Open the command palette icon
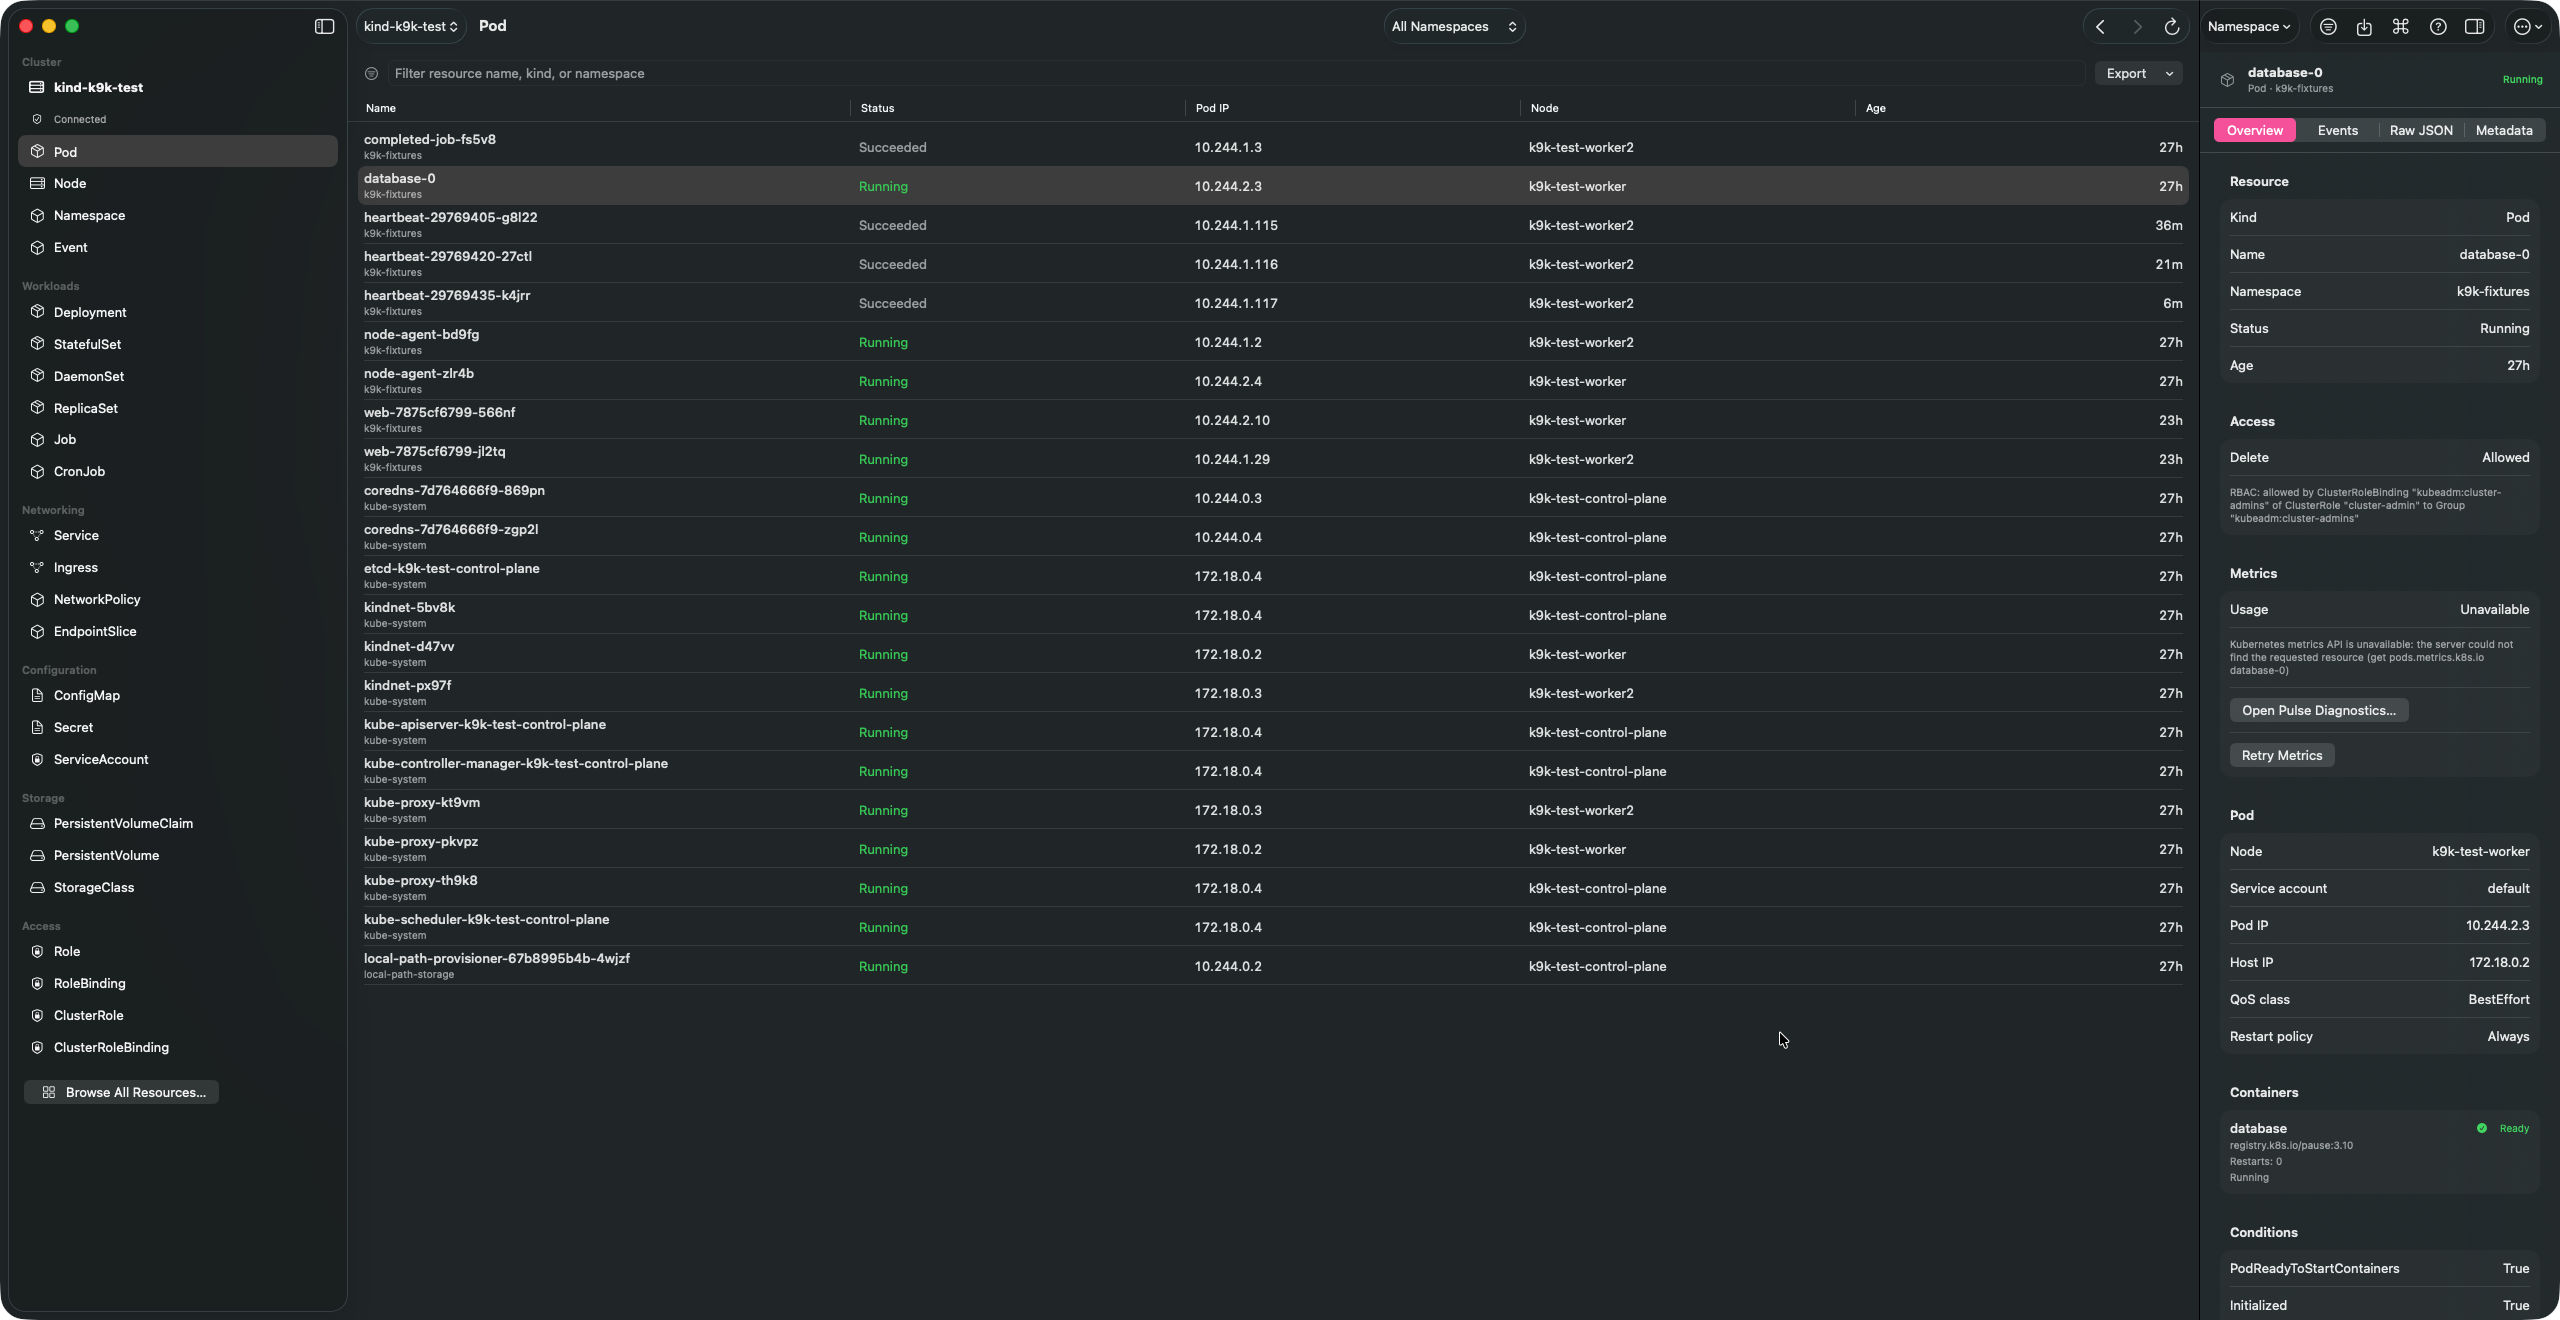2560x1320 pixels. point(2400,27)
